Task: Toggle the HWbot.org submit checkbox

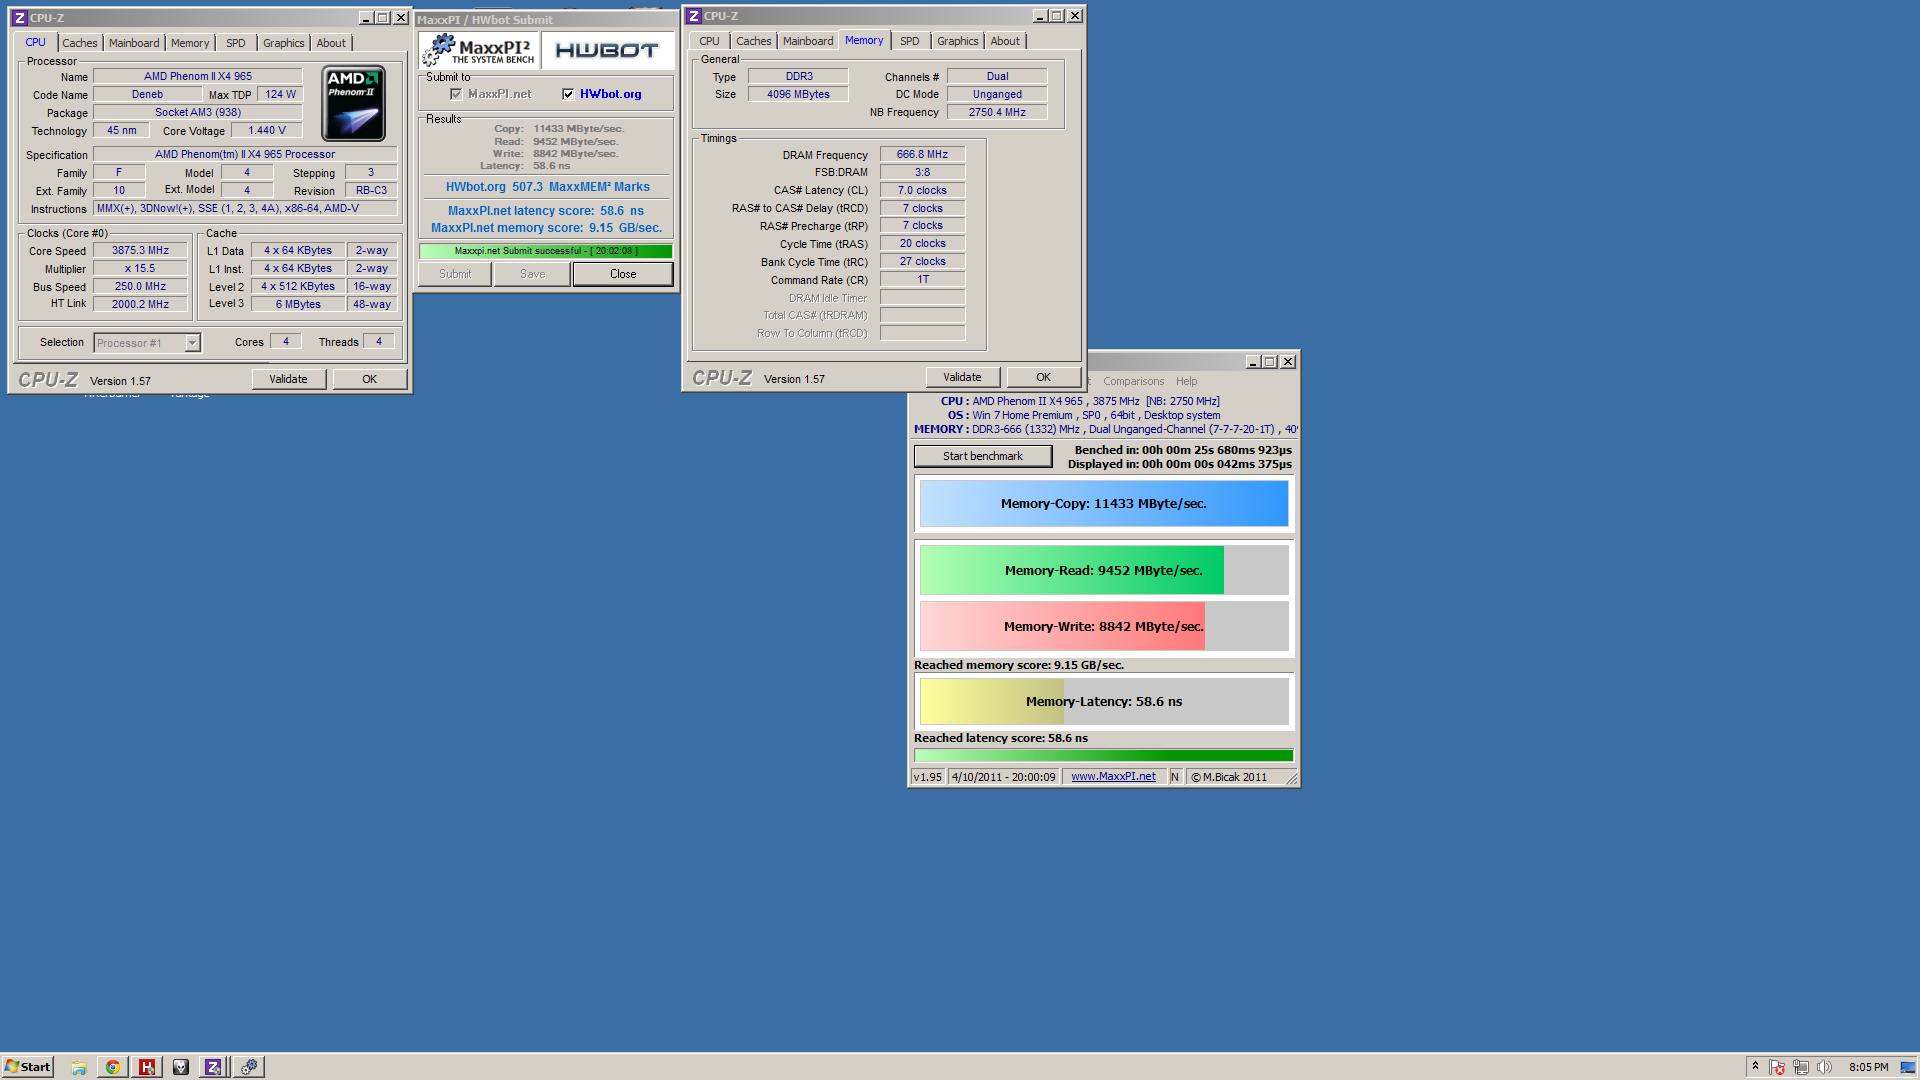Action: (568, 94)
